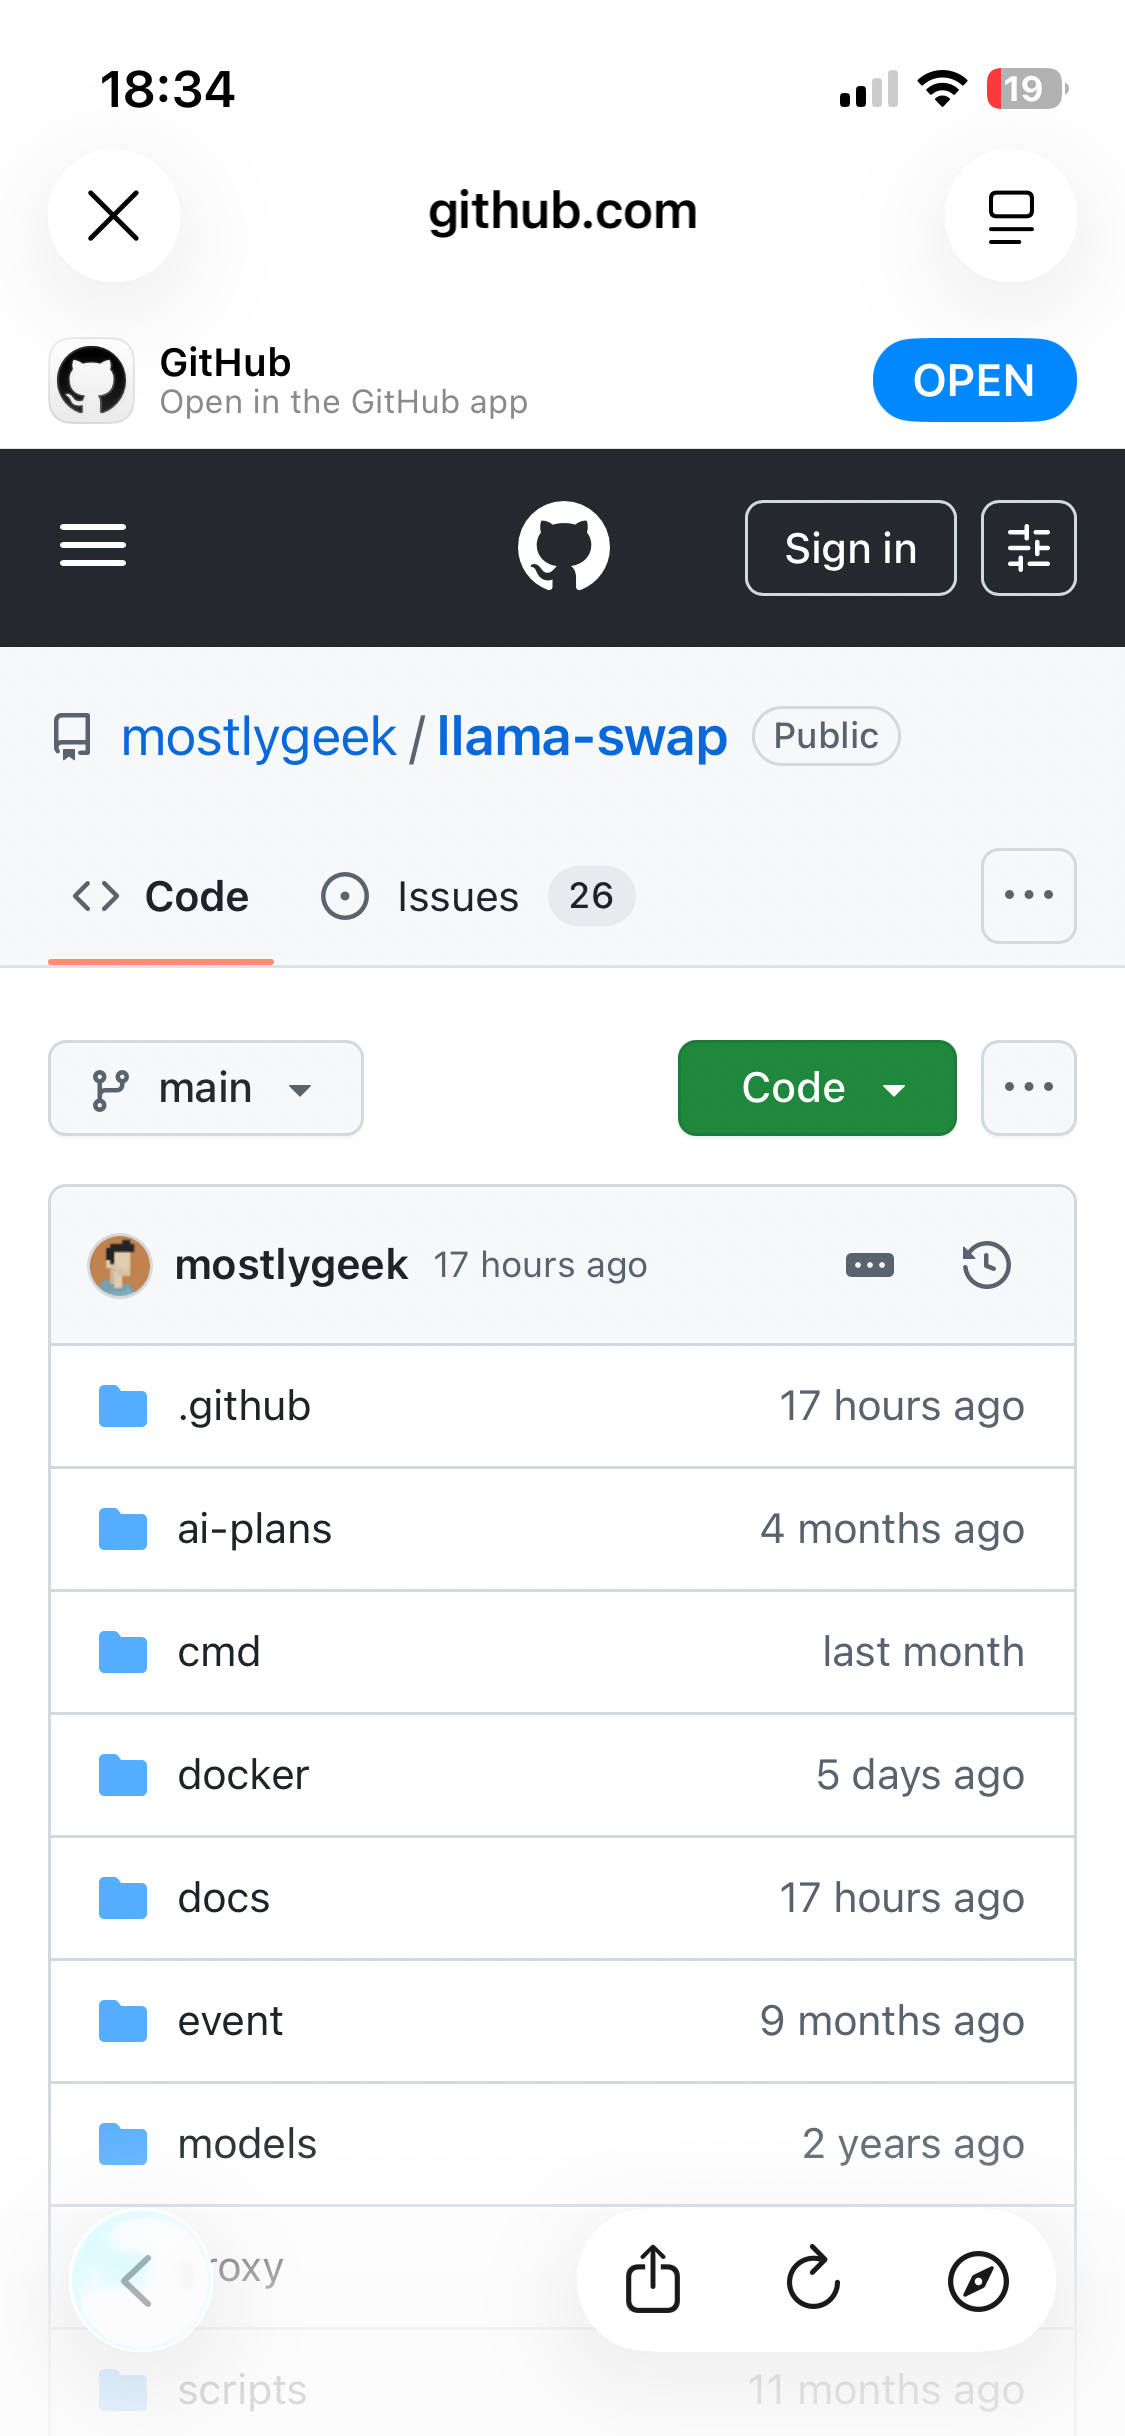Image resolution: width=1125 pixels, height=2436 pixels.
Task: Go to GitHub home via Octocat logo
Action: coord(563,547)
